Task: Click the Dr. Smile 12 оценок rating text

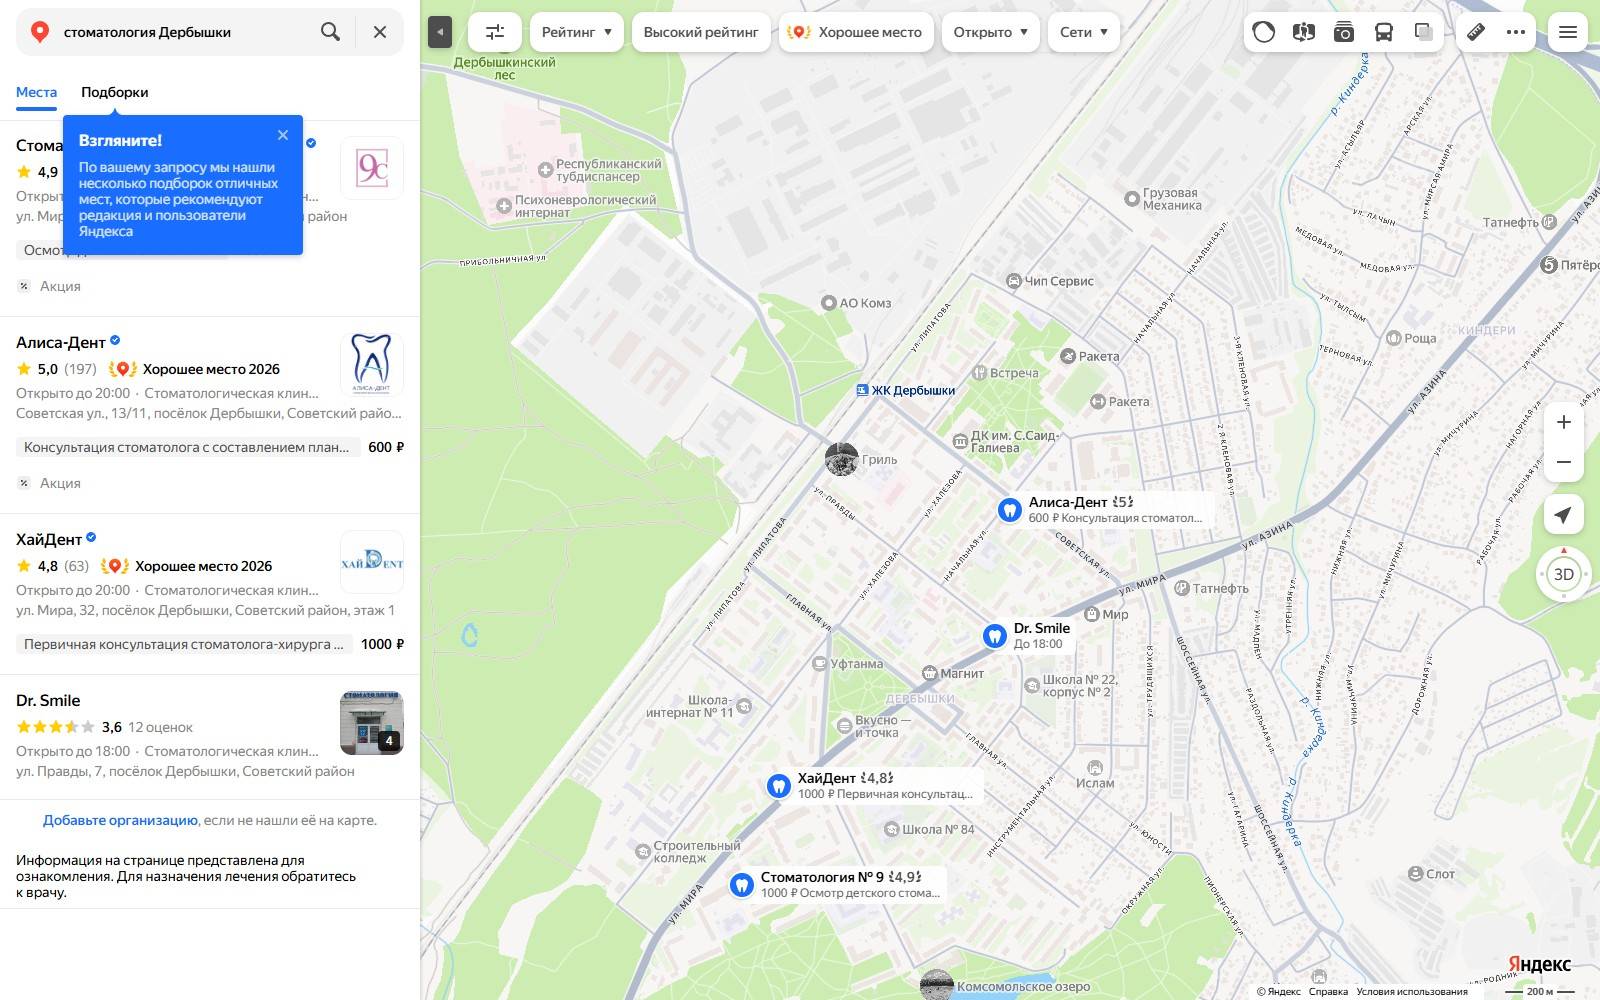Action: pos(160,727)
